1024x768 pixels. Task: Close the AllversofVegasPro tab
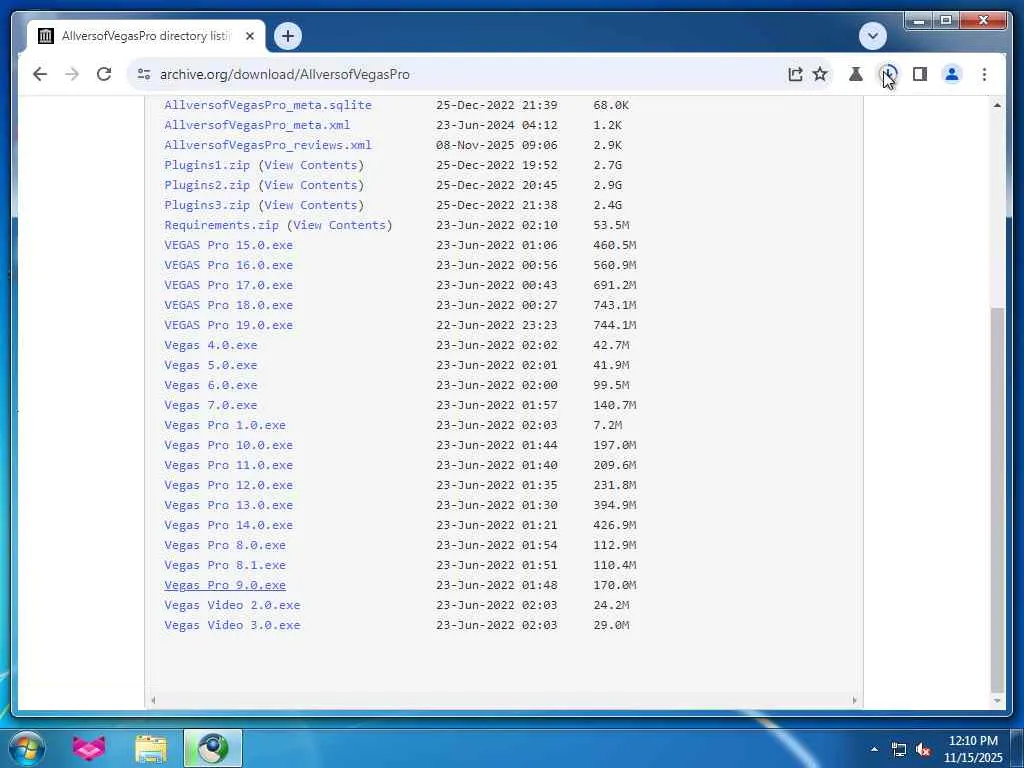pos(249,36)
